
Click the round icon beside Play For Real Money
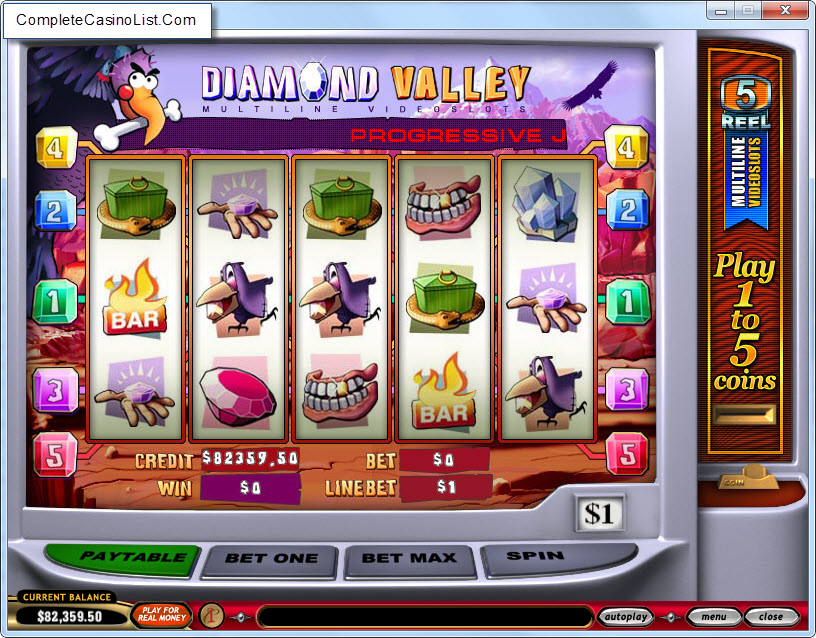pos(211,616)
